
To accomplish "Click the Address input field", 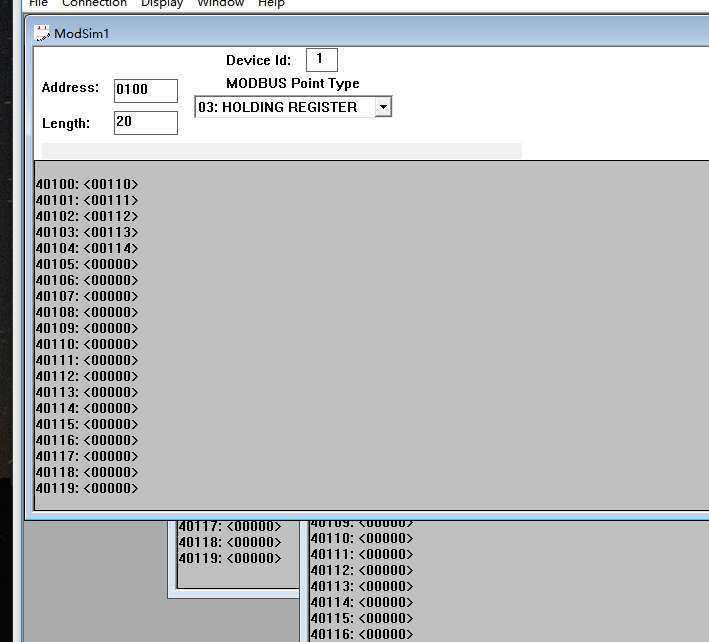I will [146, 90].
